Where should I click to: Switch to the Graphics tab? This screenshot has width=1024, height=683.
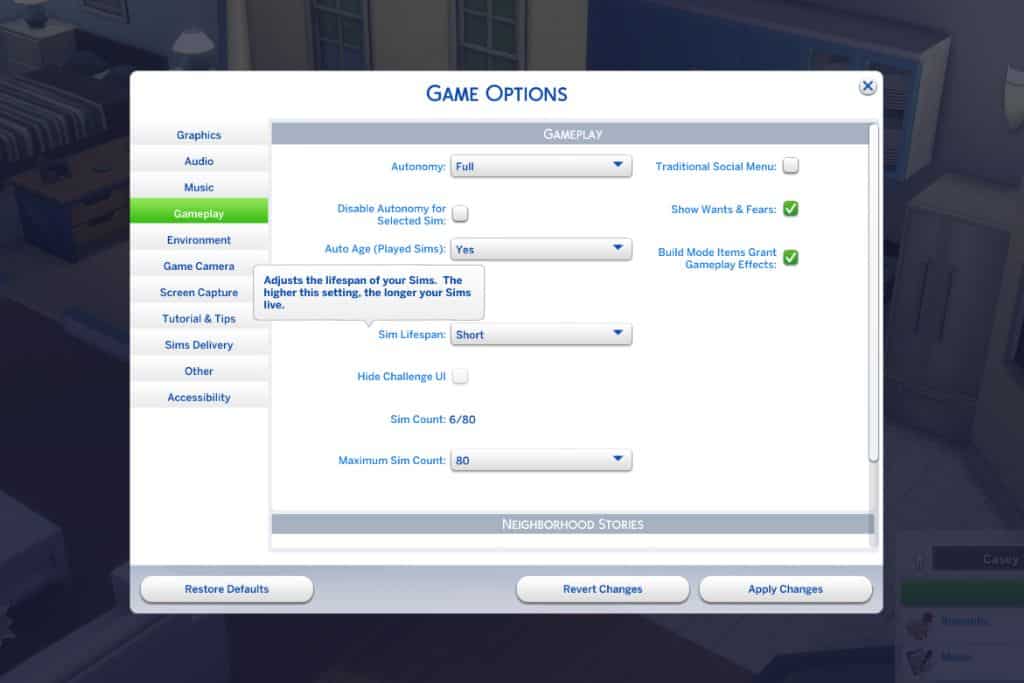(199, 135)
